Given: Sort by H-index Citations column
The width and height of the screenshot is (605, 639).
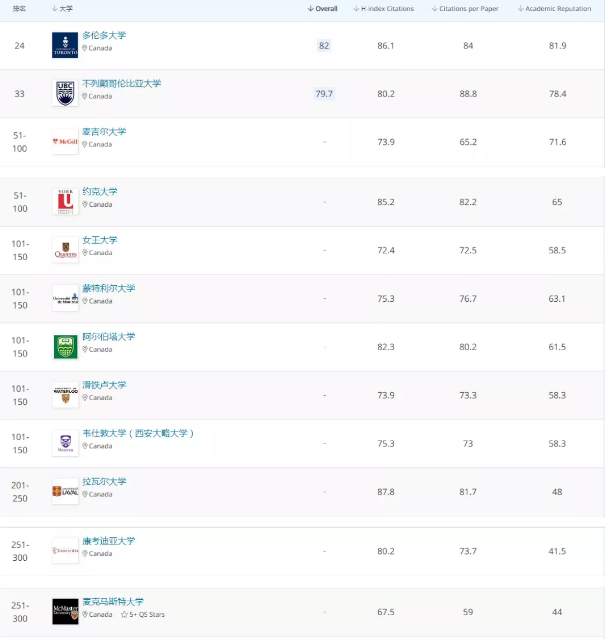Looking at the screenshot, I should pyautogui.click(x=383, y=9).
